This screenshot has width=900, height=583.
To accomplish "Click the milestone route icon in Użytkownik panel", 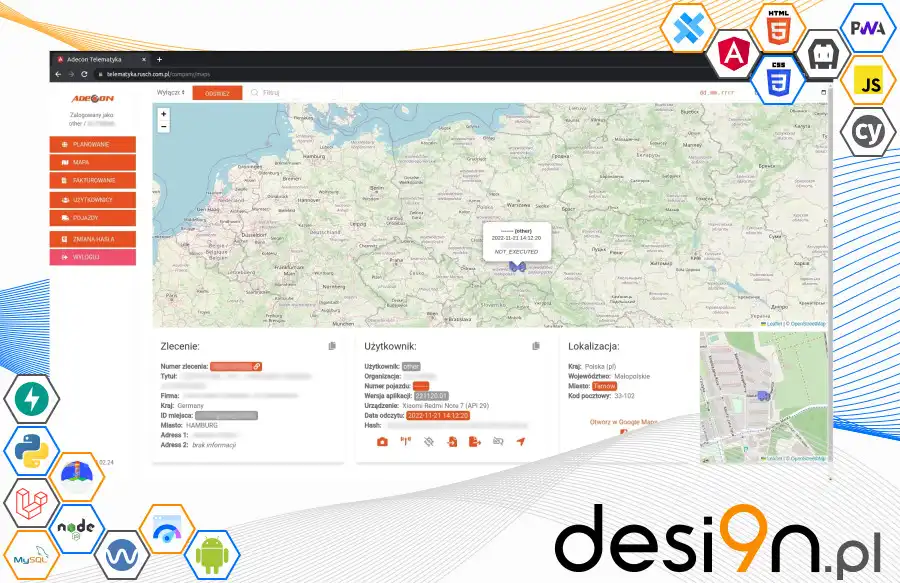I will point(405,443).
